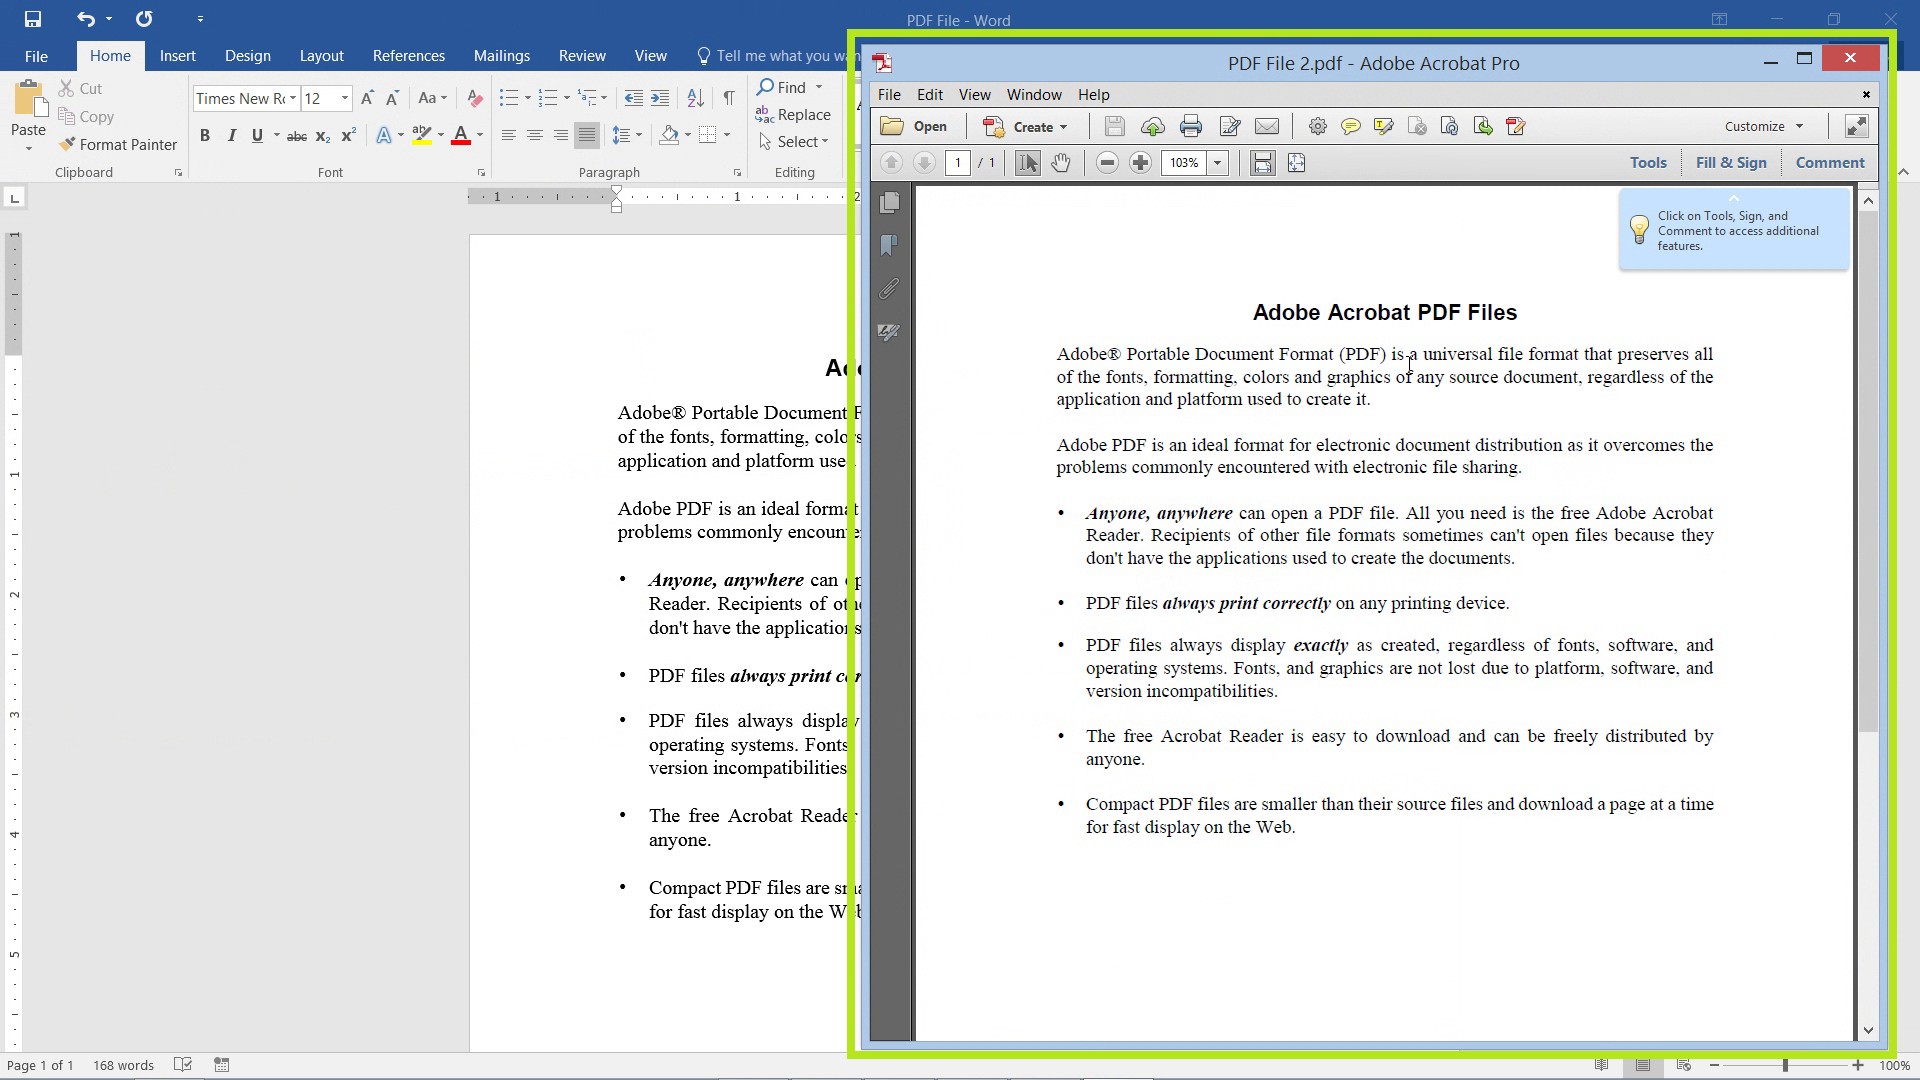
Task: Toggle italic formatting in Word ribbon
Action: [231, 136]
